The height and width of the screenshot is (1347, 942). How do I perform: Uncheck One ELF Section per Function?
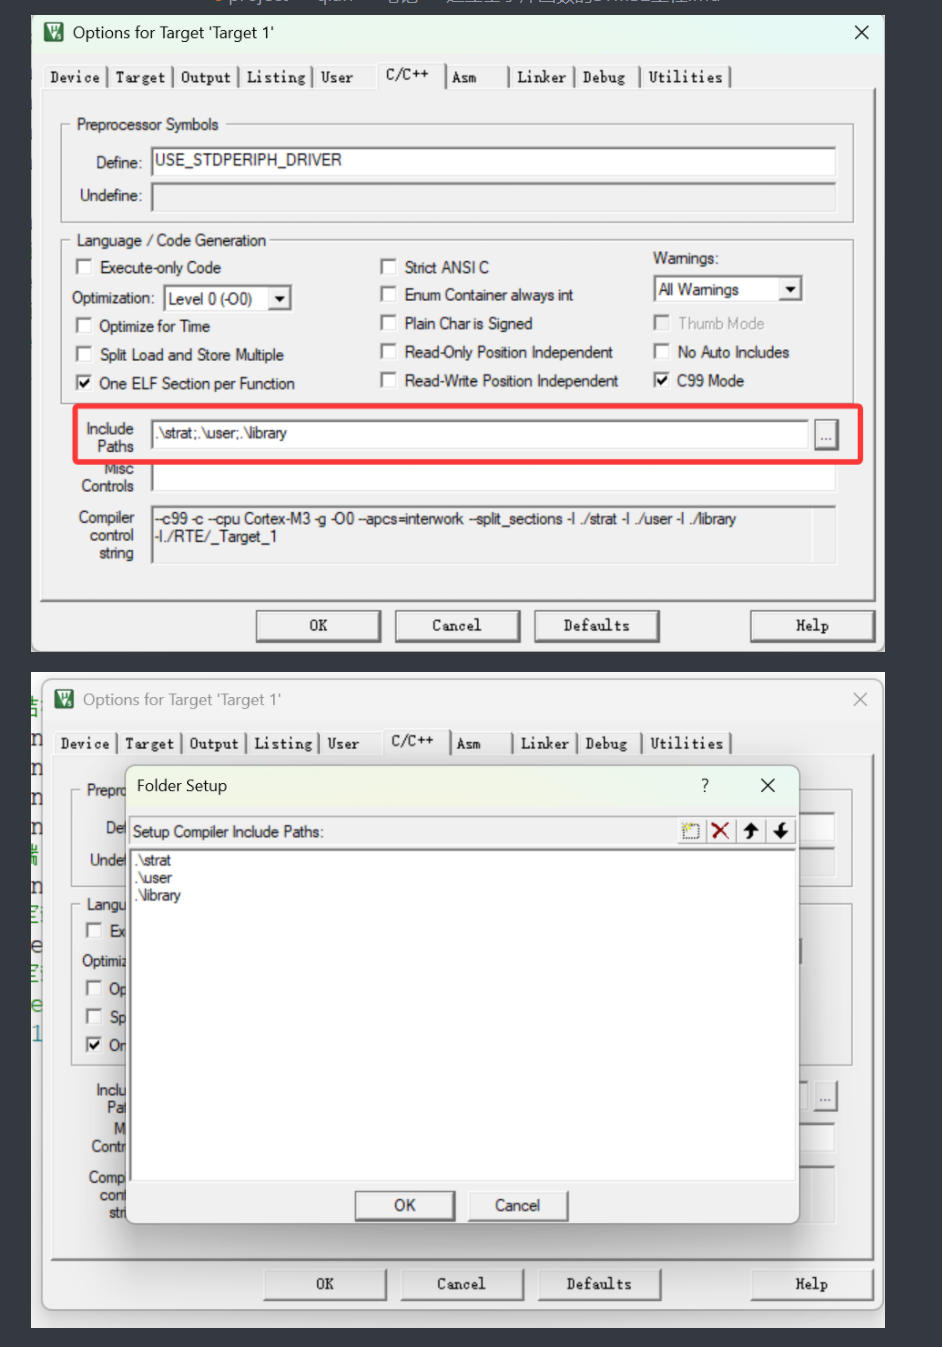click(x=84, y=383)
